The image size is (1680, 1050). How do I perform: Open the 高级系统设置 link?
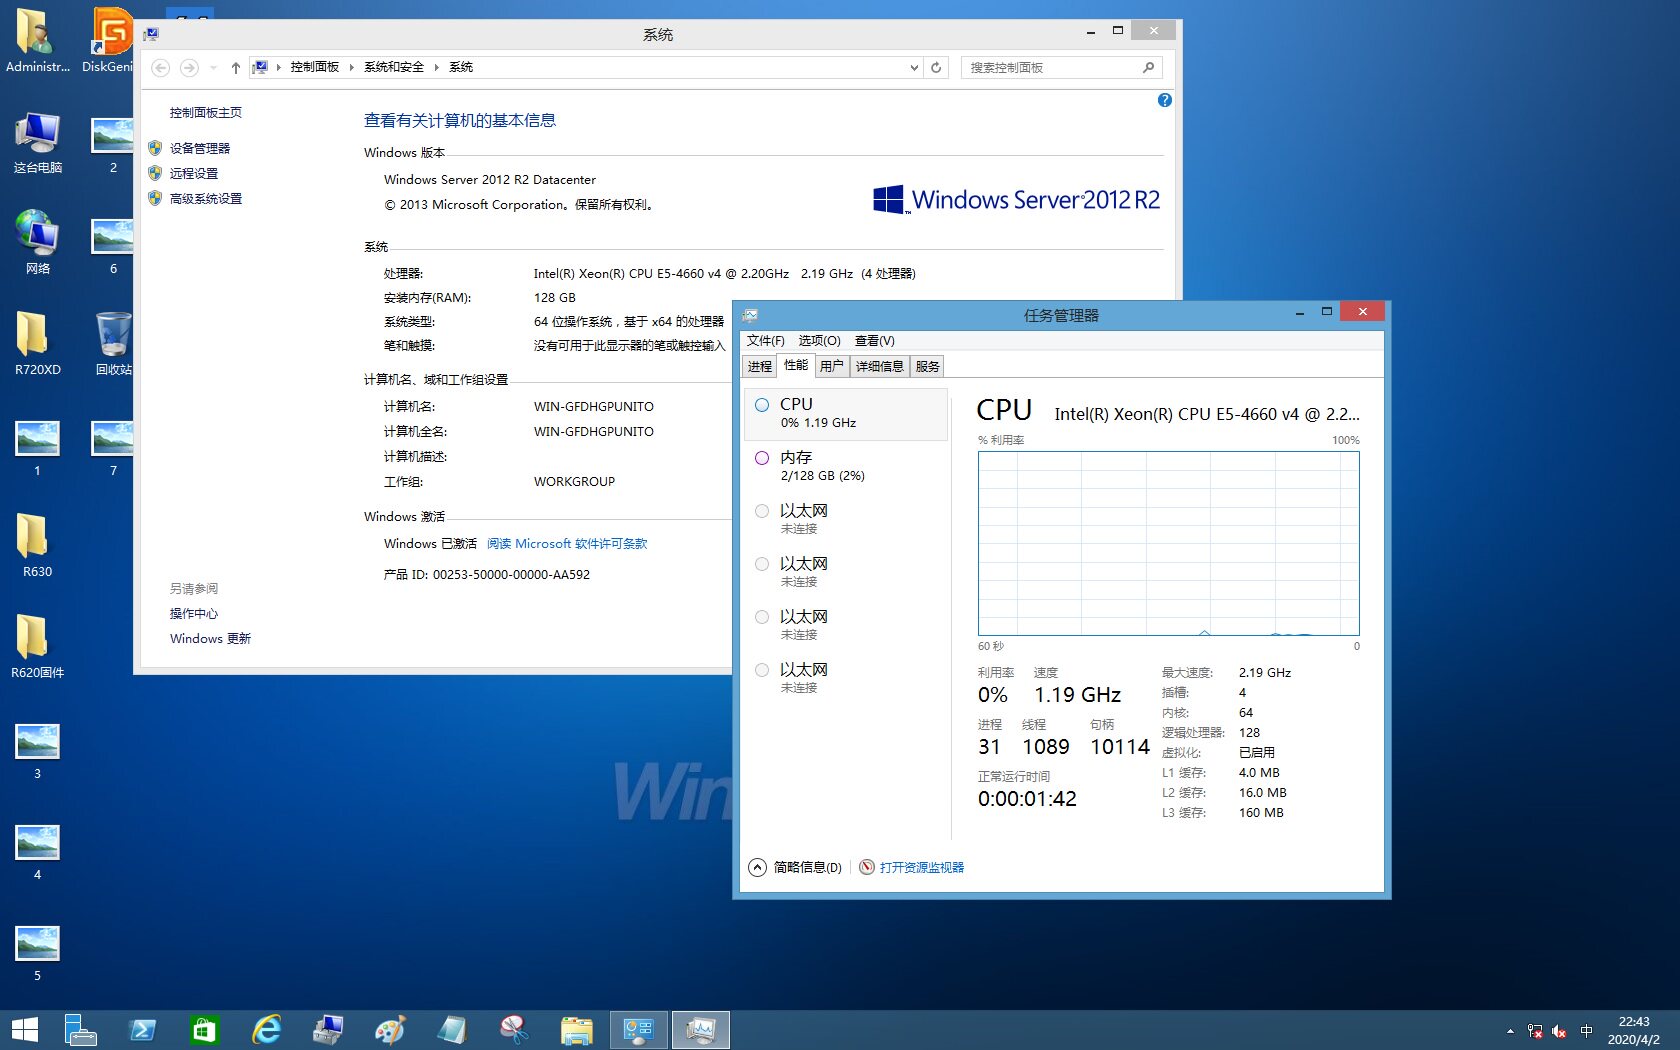coord(206,198)
